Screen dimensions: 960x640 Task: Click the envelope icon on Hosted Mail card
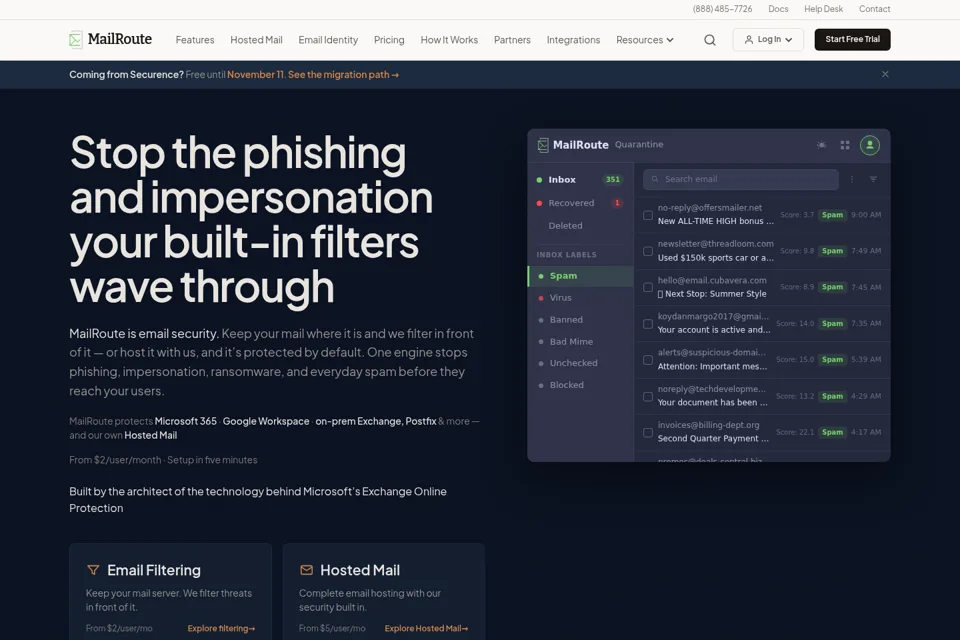click(x=307, y=570)
